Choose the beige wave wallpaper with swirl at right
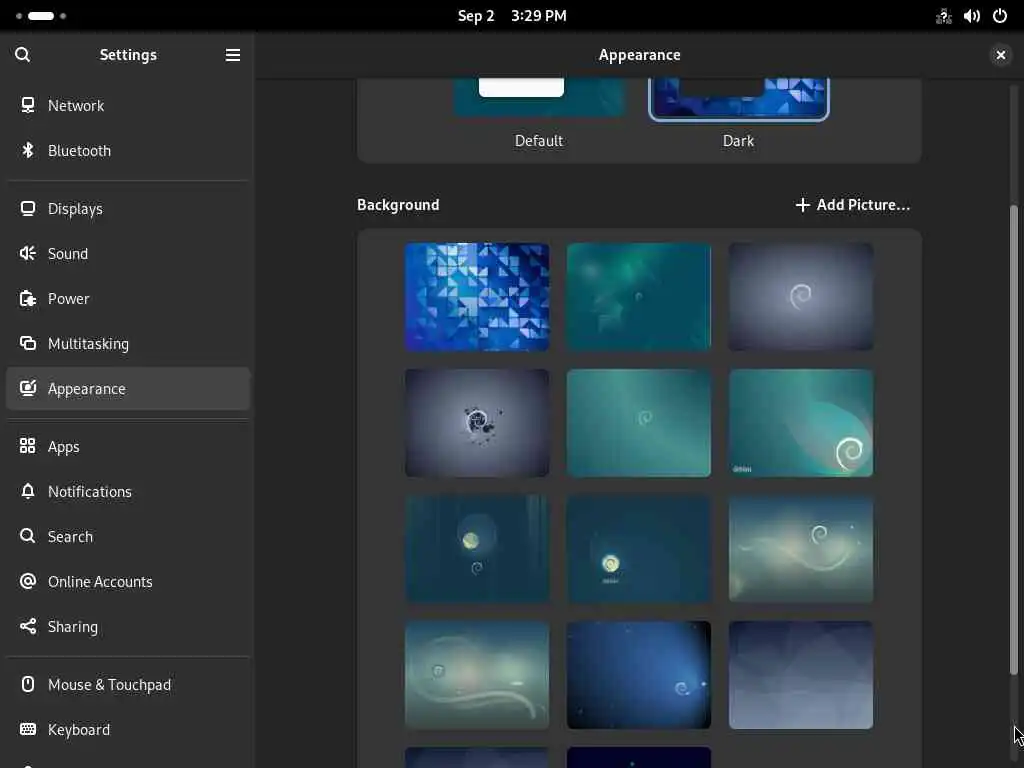Image resolution: width=1024 pixels, height=768 pixels. point(801,549)
